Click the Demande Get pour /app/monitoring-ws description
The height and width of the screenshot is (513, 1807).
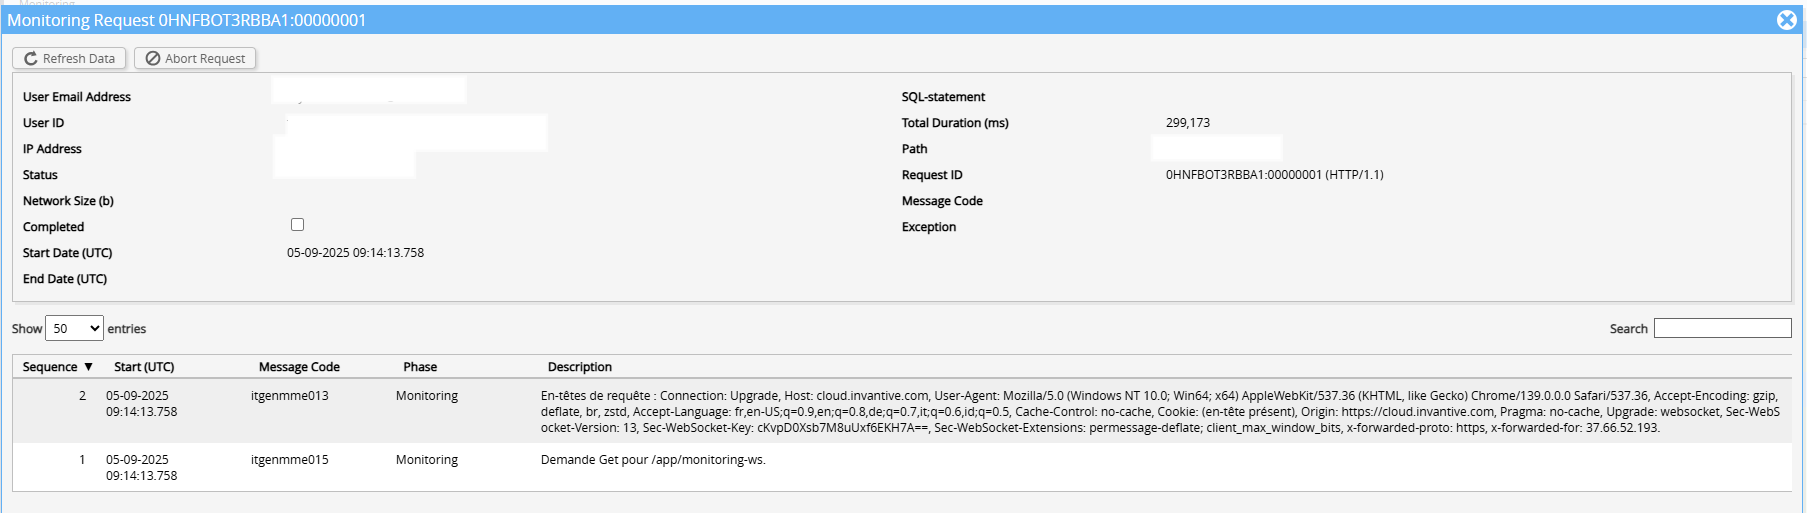653,460
